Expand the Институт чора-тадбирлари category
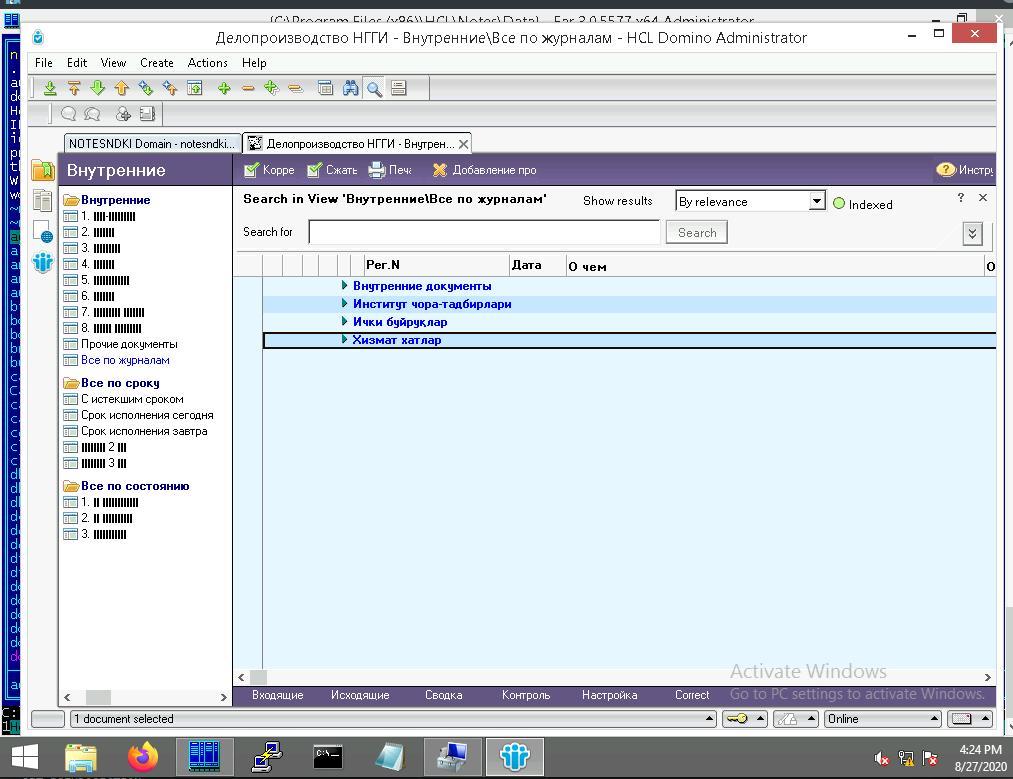The image size is (1013, 779). (x=344, y=304)
